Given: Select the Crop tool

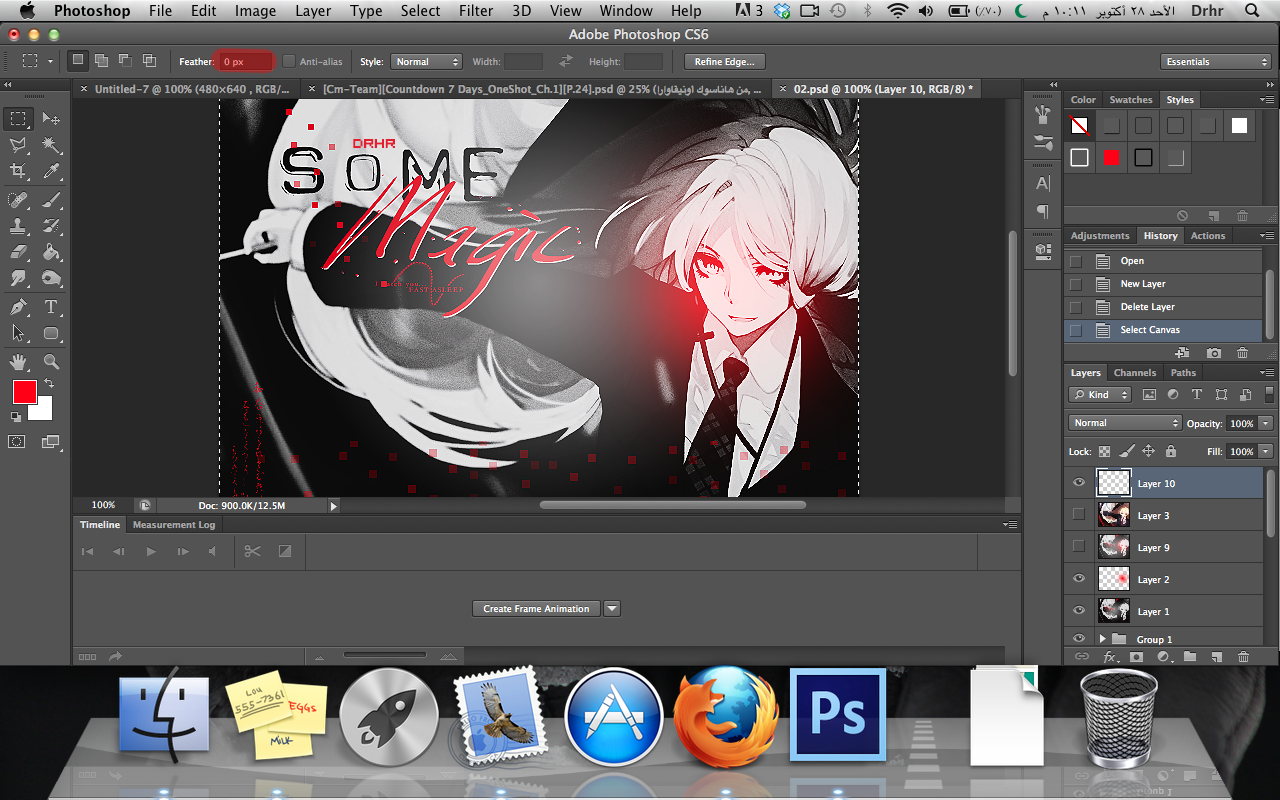Looking at the screenshot, I should tap(18, 172).
